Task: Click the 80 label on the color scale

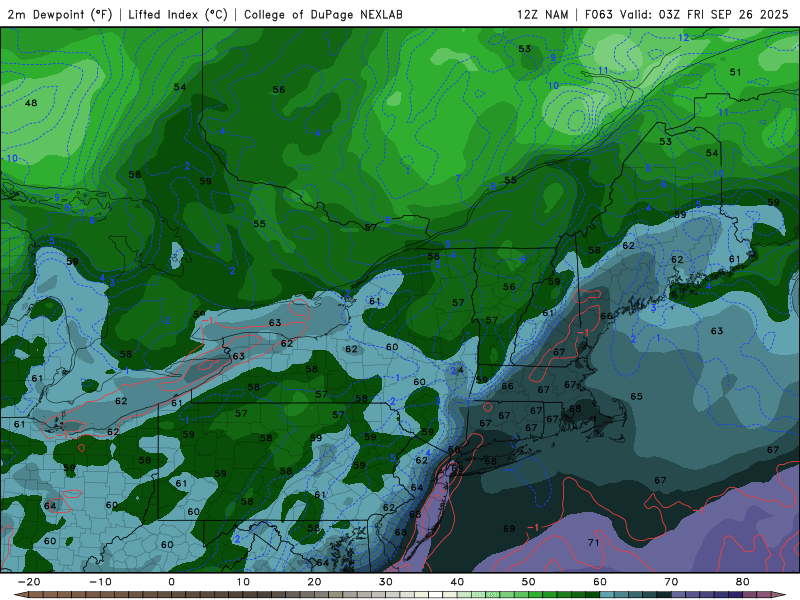Action: (743, 582)
